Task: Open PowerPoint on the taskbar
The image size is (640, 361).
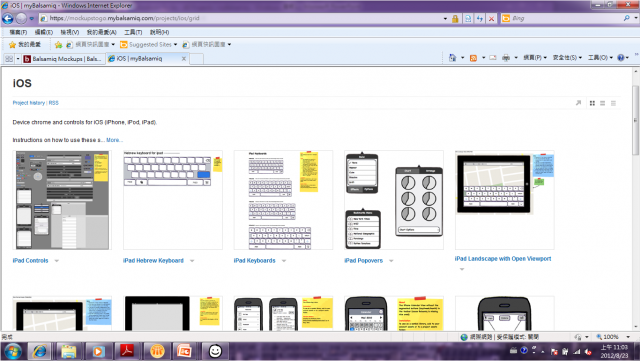Action: click(184, 351)
